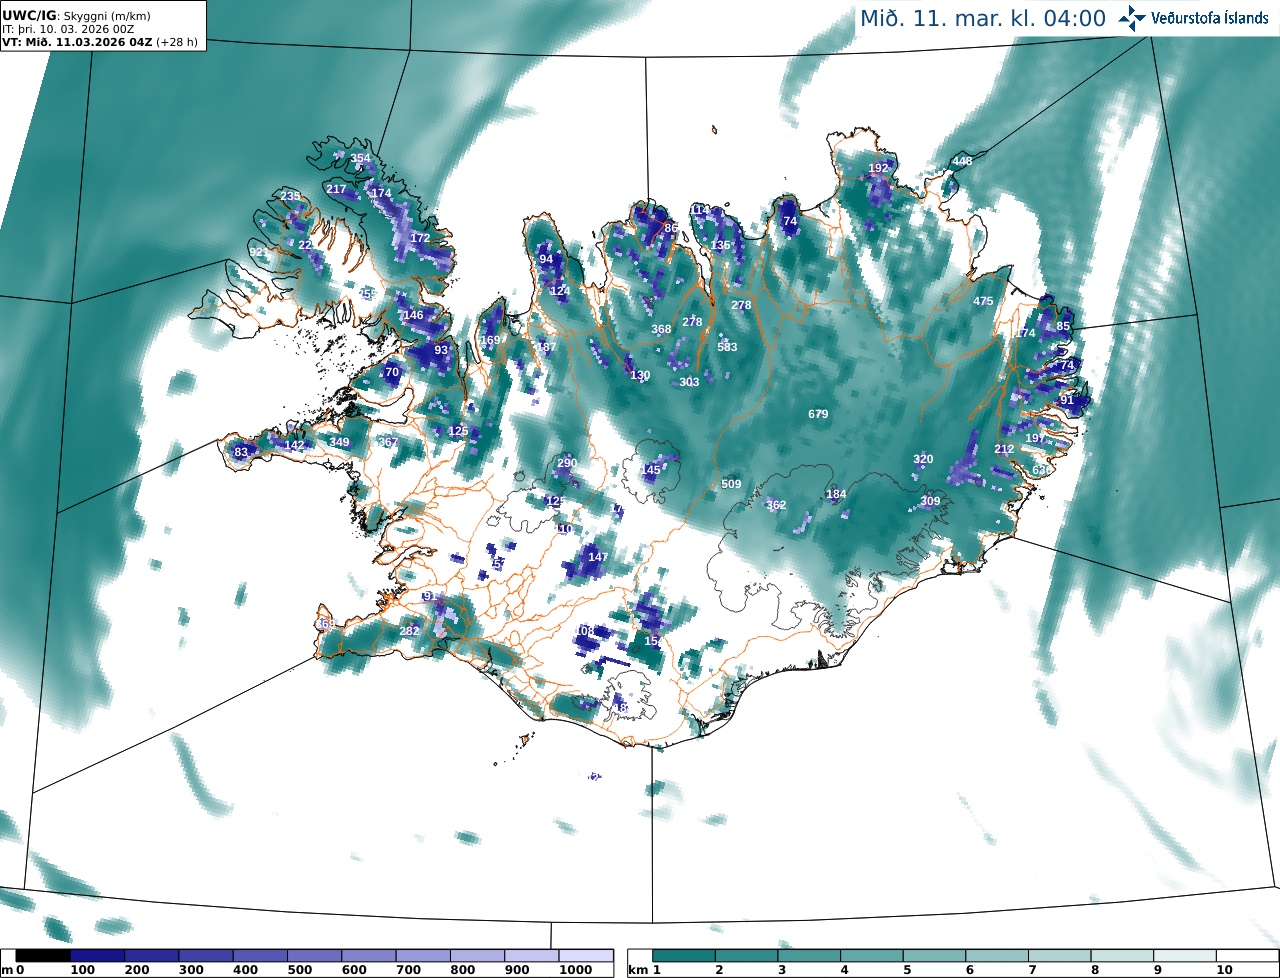Click the visibility value 583 on the map
The height and width of the screenshot is (978, 1280).
pos(727,347)
